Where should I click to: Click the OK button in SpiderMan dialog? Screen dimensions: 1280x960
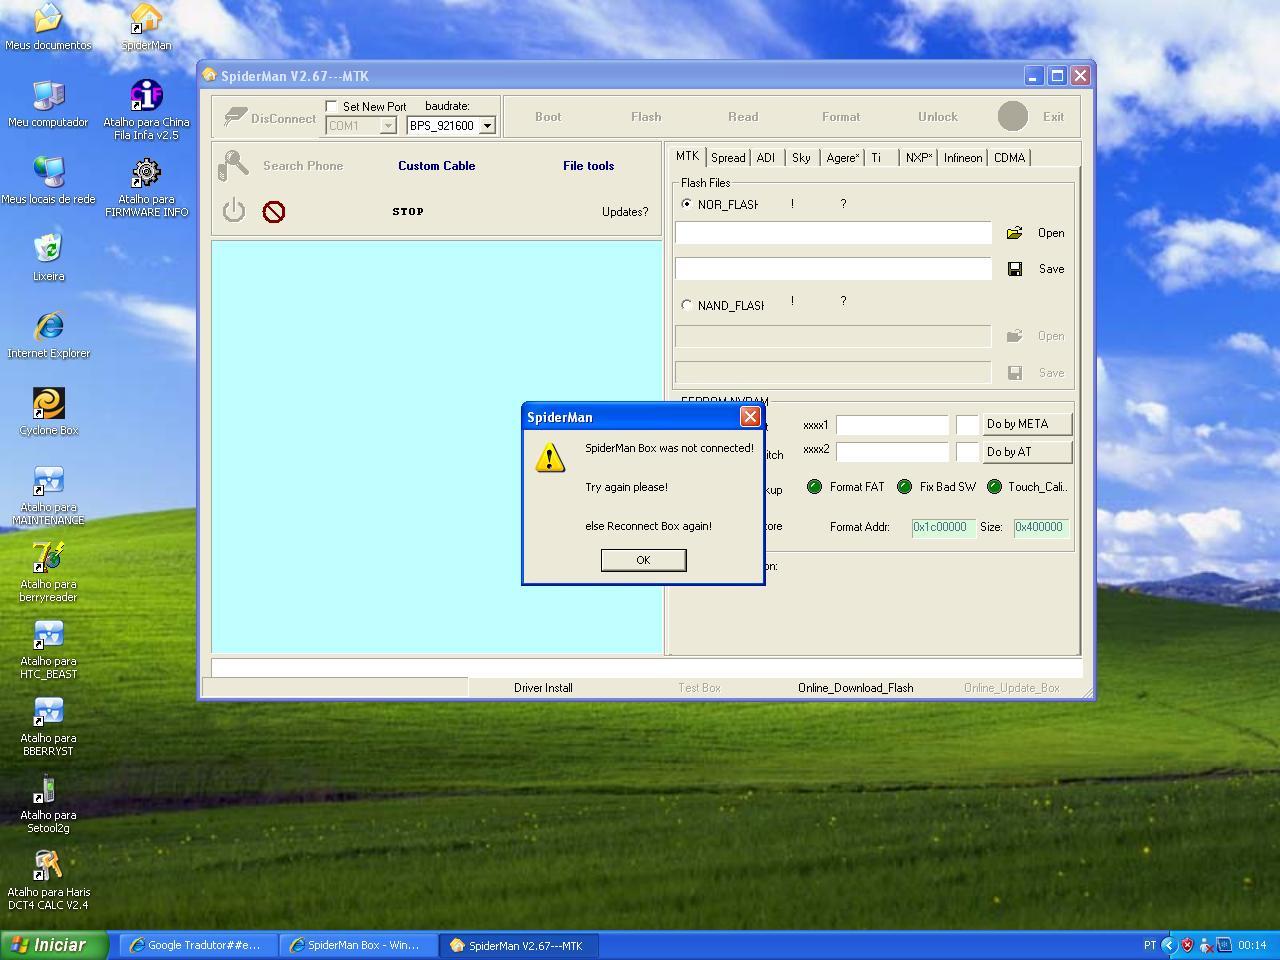[643, 560]
